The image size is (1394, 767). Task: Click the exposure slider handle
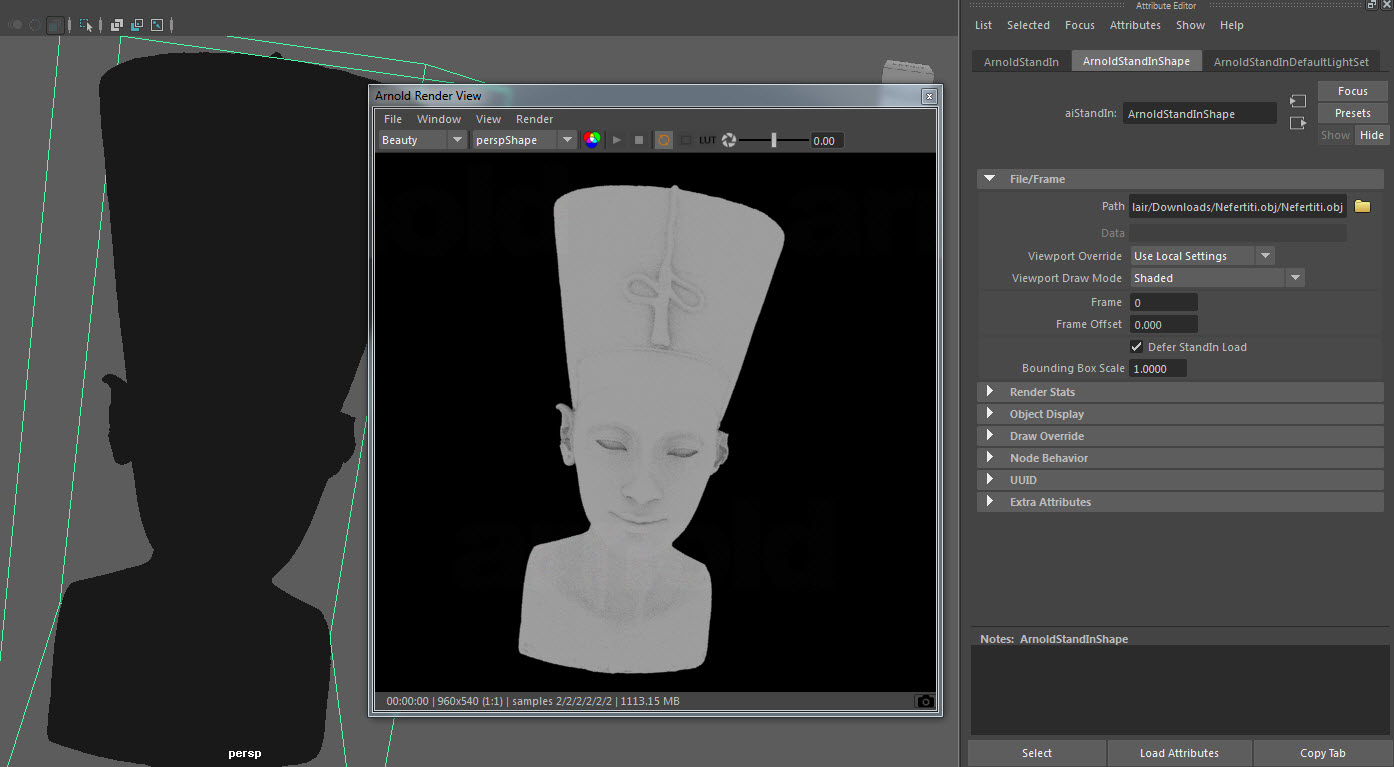pos(774,140)
